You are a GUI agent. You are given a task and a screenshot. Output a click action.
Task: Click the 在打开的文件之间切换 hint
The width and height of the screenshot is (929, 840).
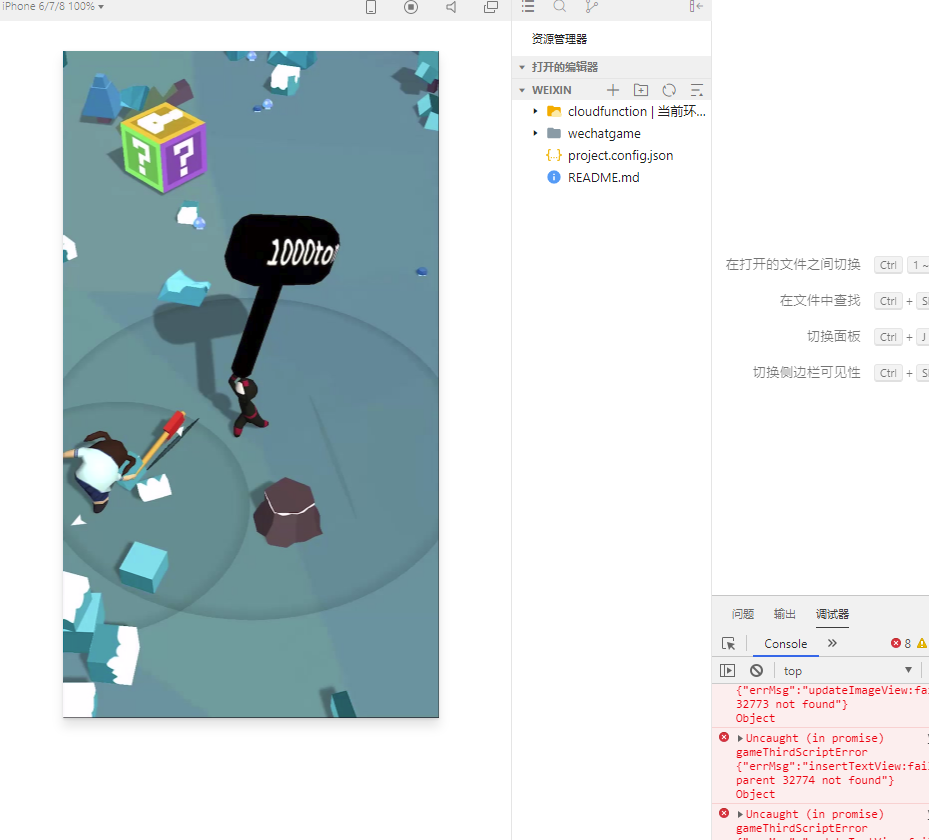(793, 265)
